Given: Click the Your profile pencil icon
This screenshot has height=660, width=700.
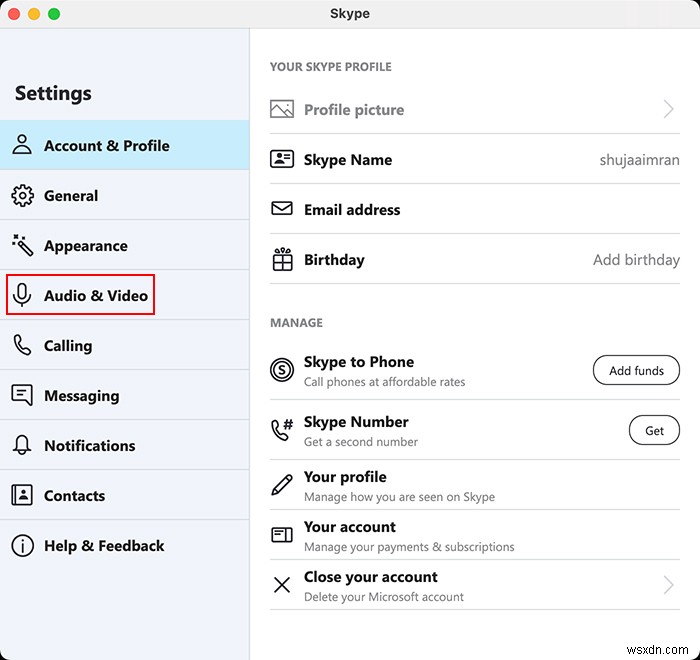Looking at the screenshot, I should coord(282,485).
